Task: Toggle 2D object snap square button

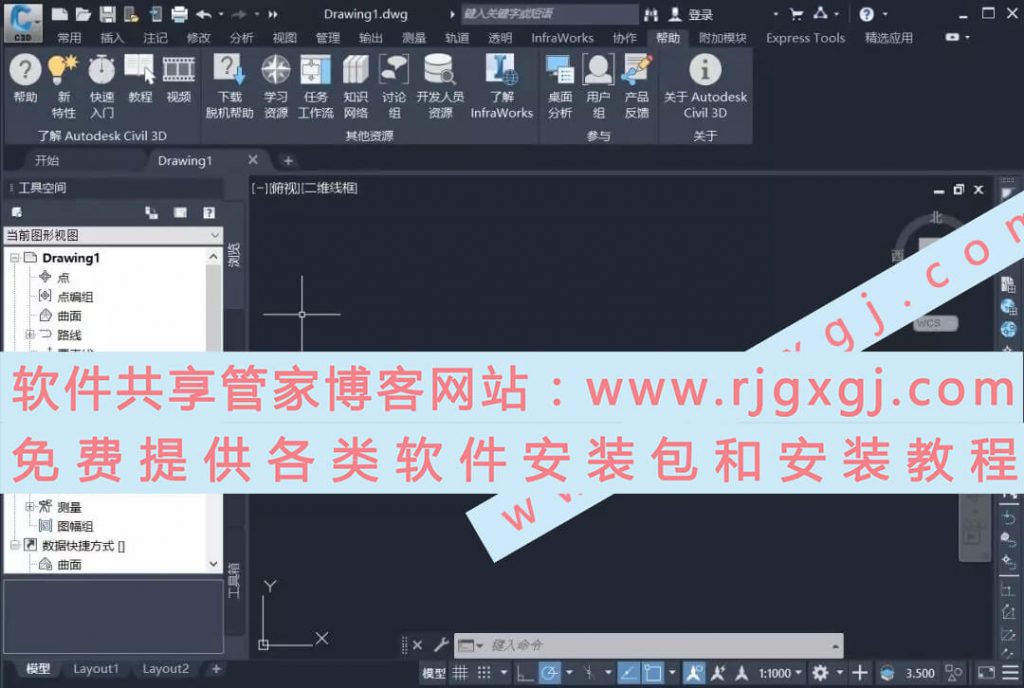Action: (x=652, y=673)
